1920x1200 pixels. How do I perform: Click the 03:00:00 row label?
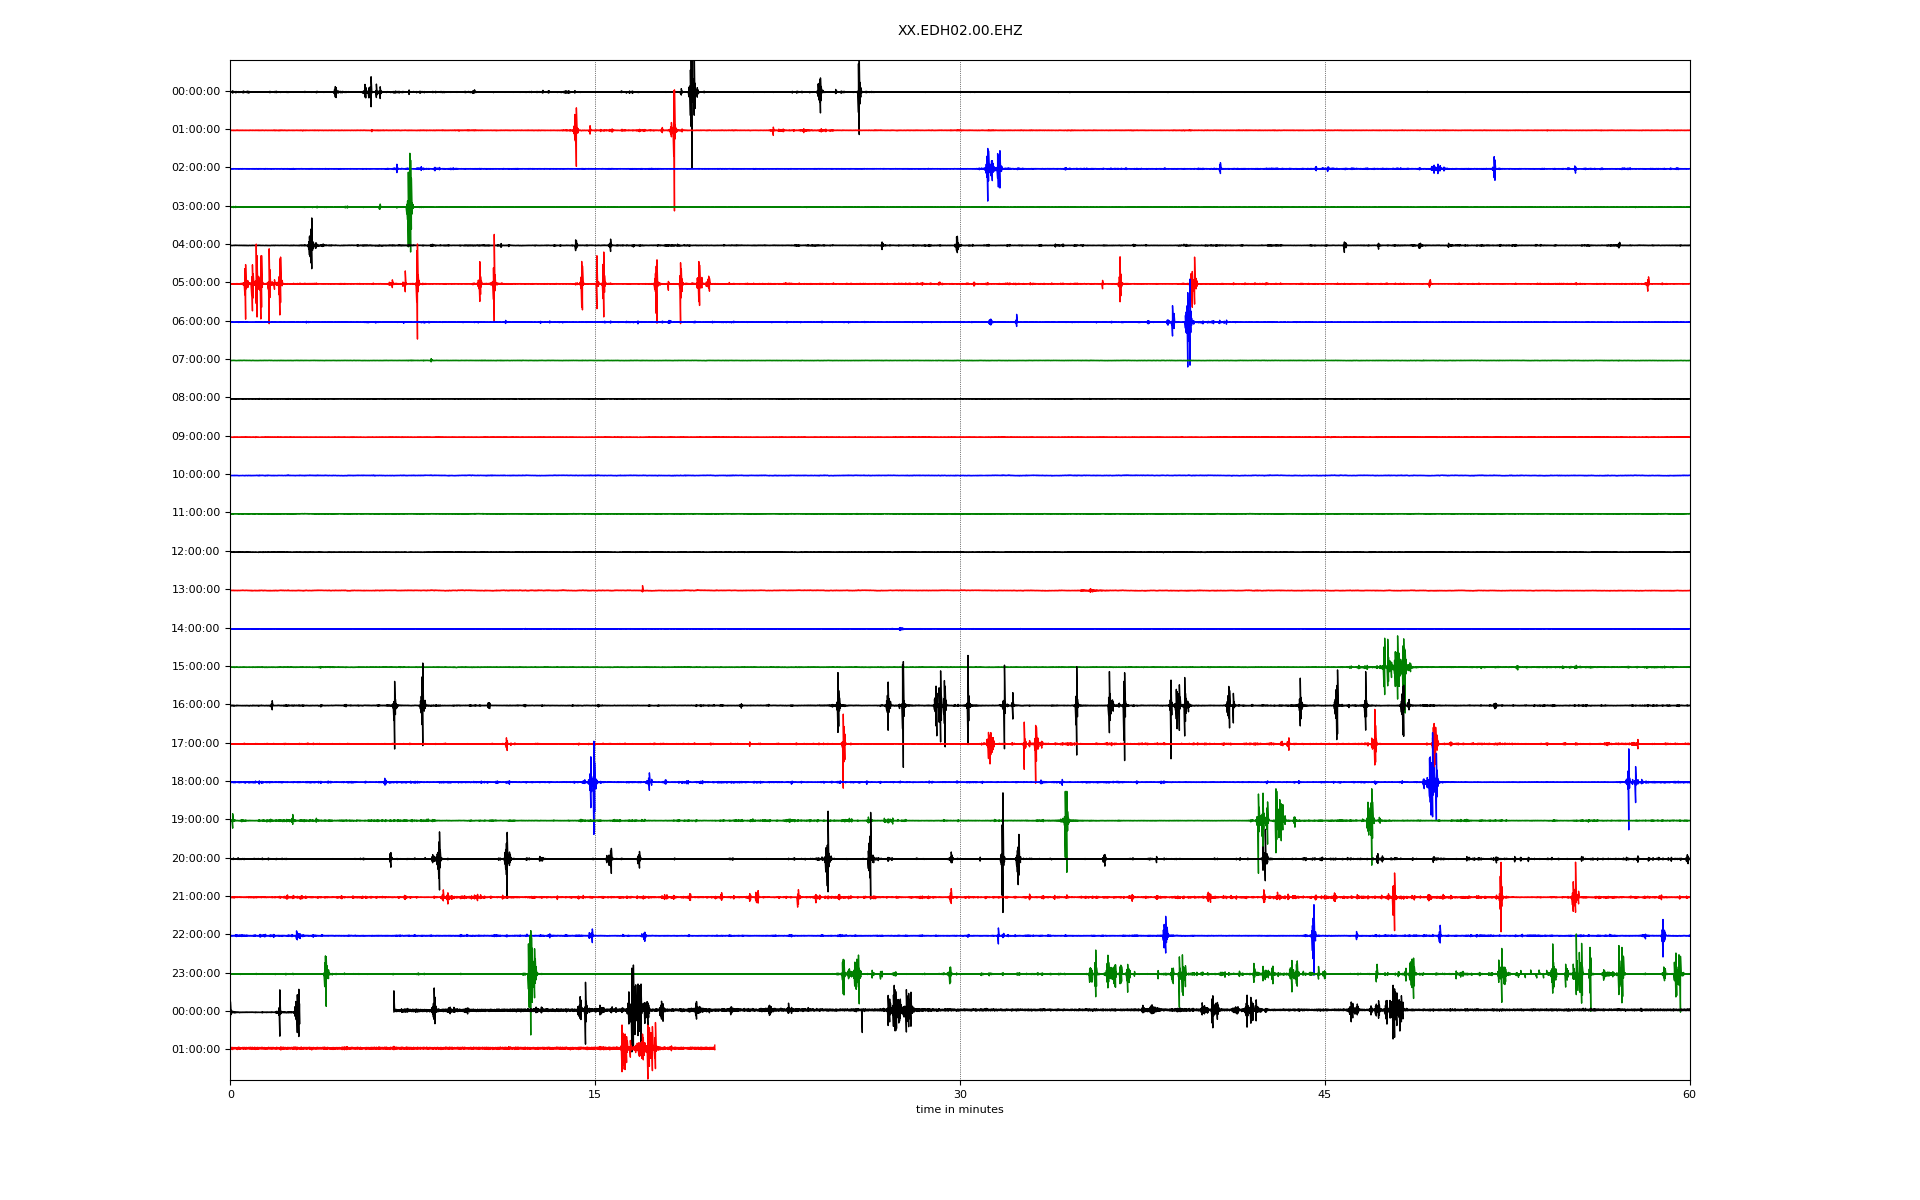coord(196,206)
